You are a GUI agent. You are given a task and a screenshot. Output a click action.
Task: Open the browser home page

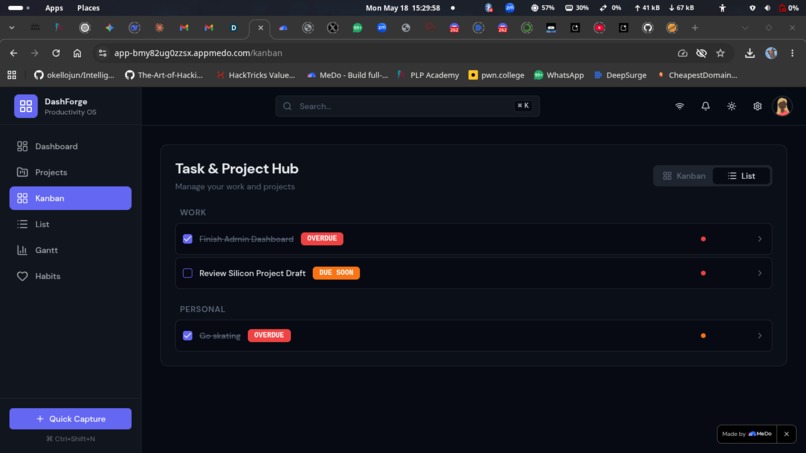(77, 53)
